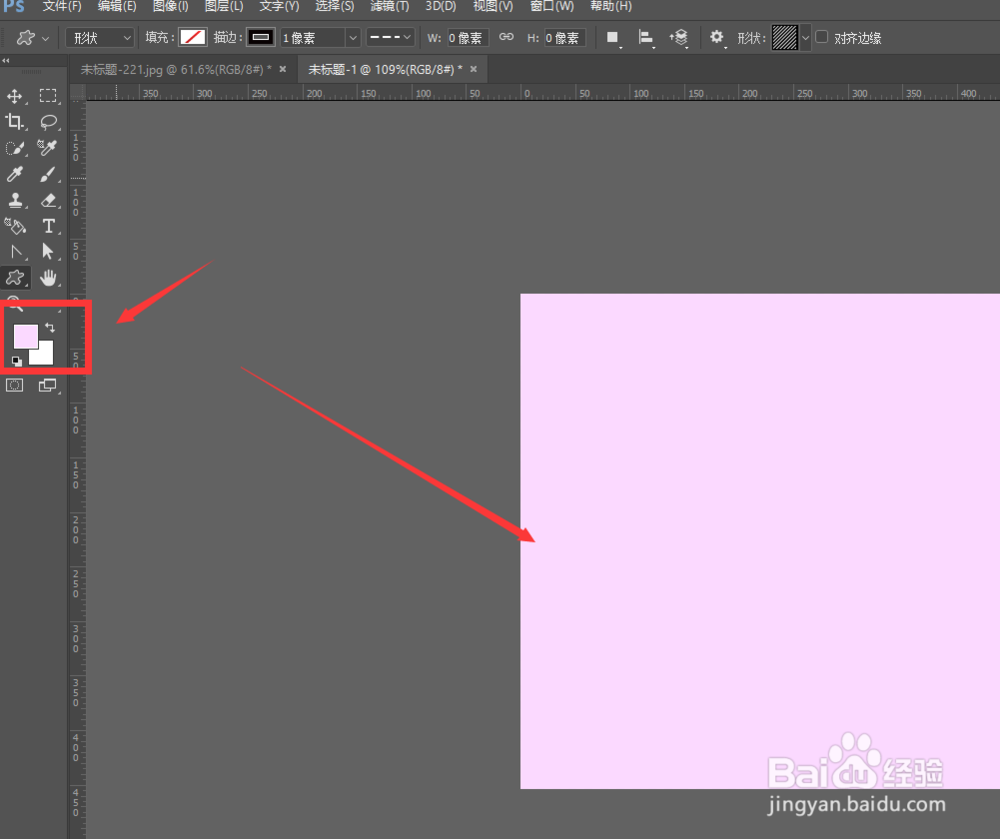Select the Hand tool
The height and width of the screenshot is (839, 1000).
[x=48, y=278]
